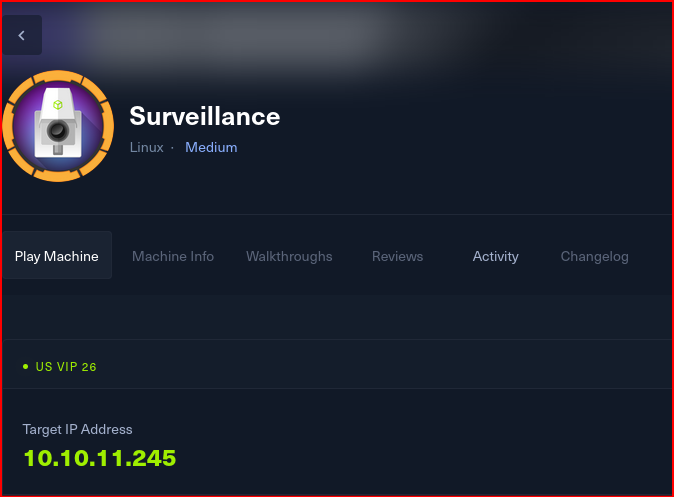Click the Surveillance machine title
The image size is (674, 497).
205,116
